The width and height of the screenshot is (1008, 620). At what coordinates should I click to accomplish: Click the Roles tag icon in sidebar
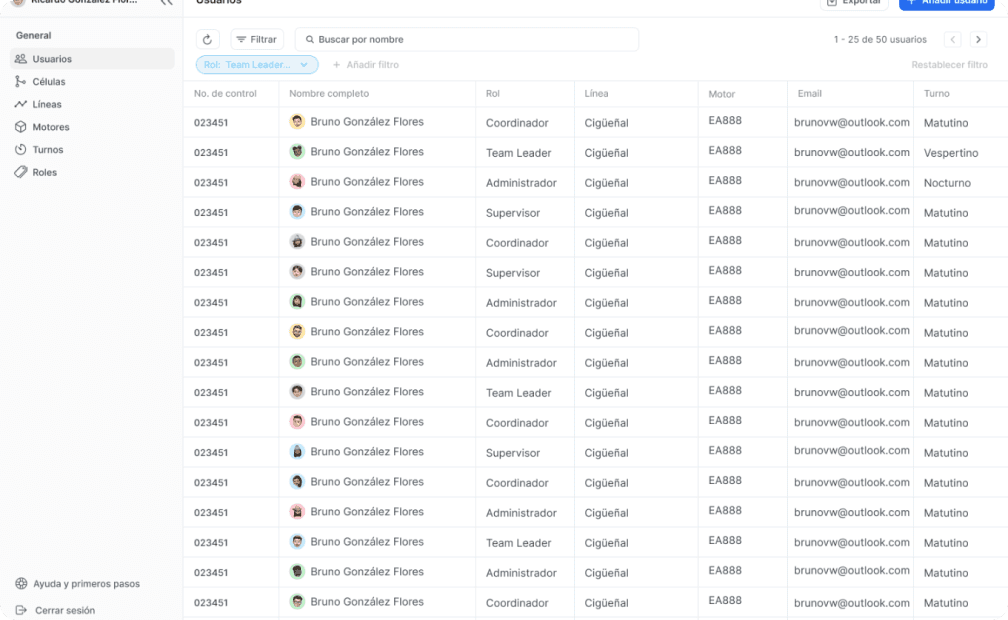21,172
